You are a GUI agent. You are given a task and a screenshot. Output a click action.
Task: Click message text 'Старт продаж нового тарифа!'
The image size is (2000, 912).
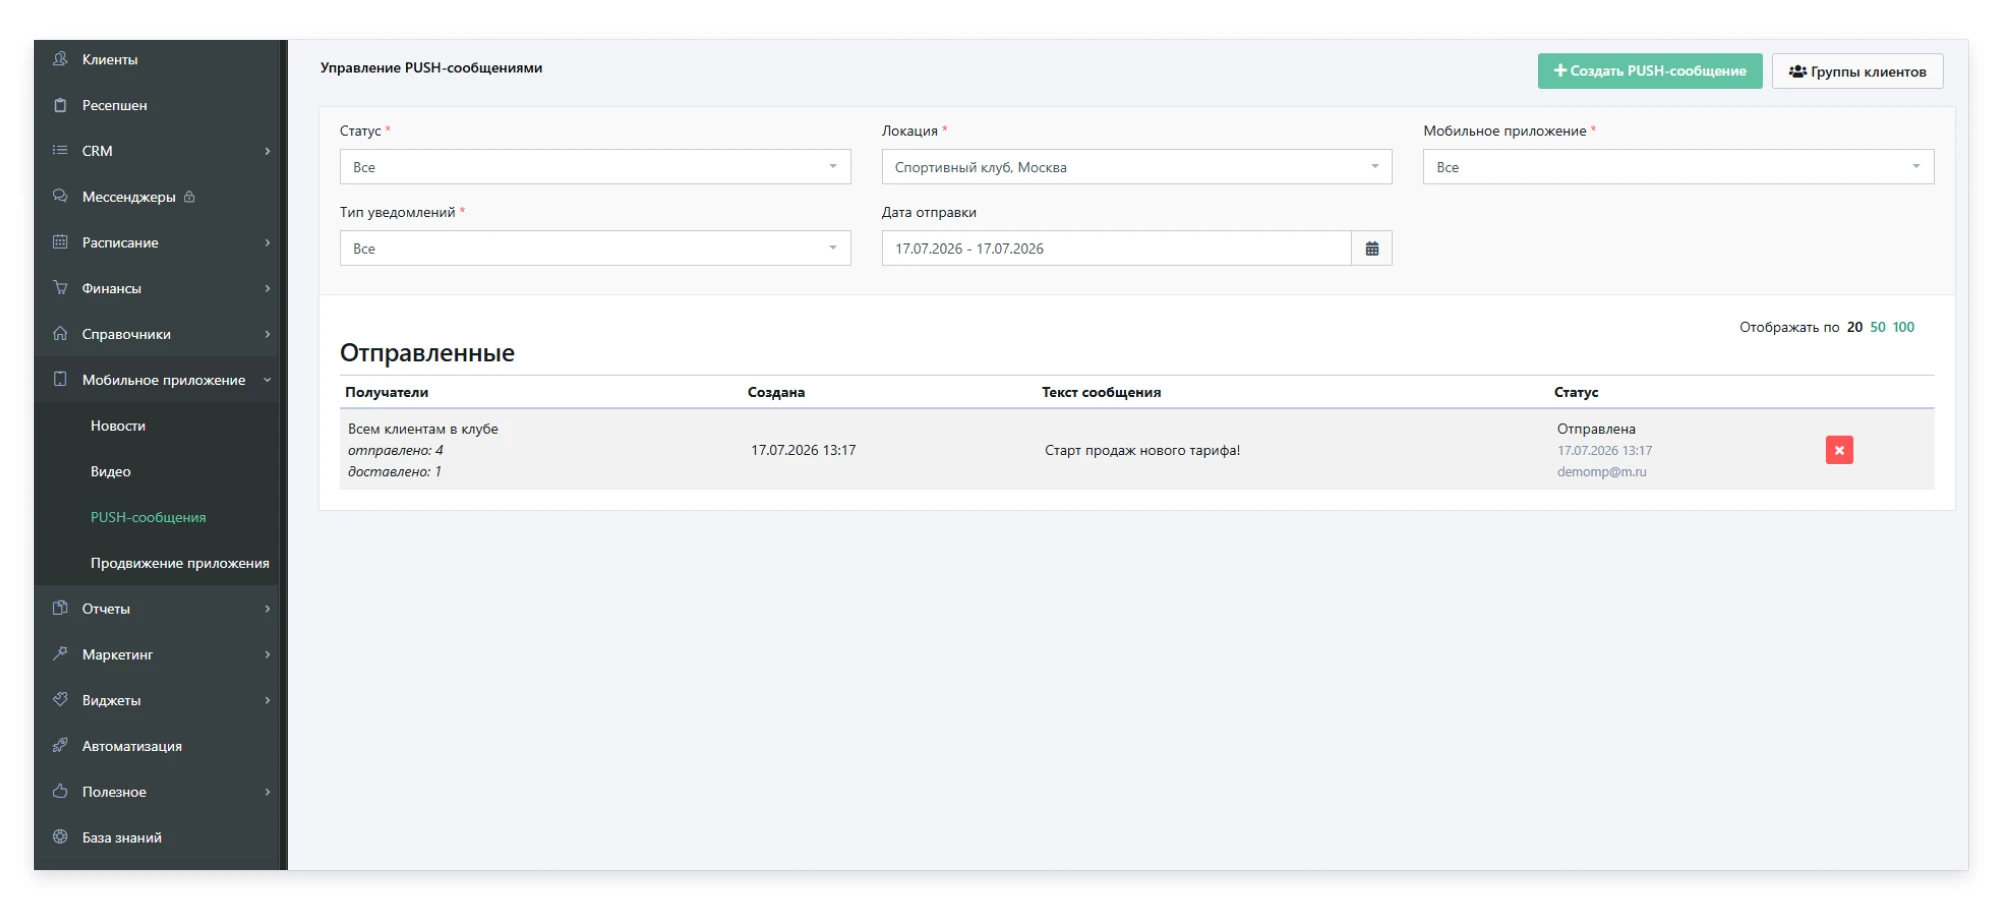coord(1142,450)
